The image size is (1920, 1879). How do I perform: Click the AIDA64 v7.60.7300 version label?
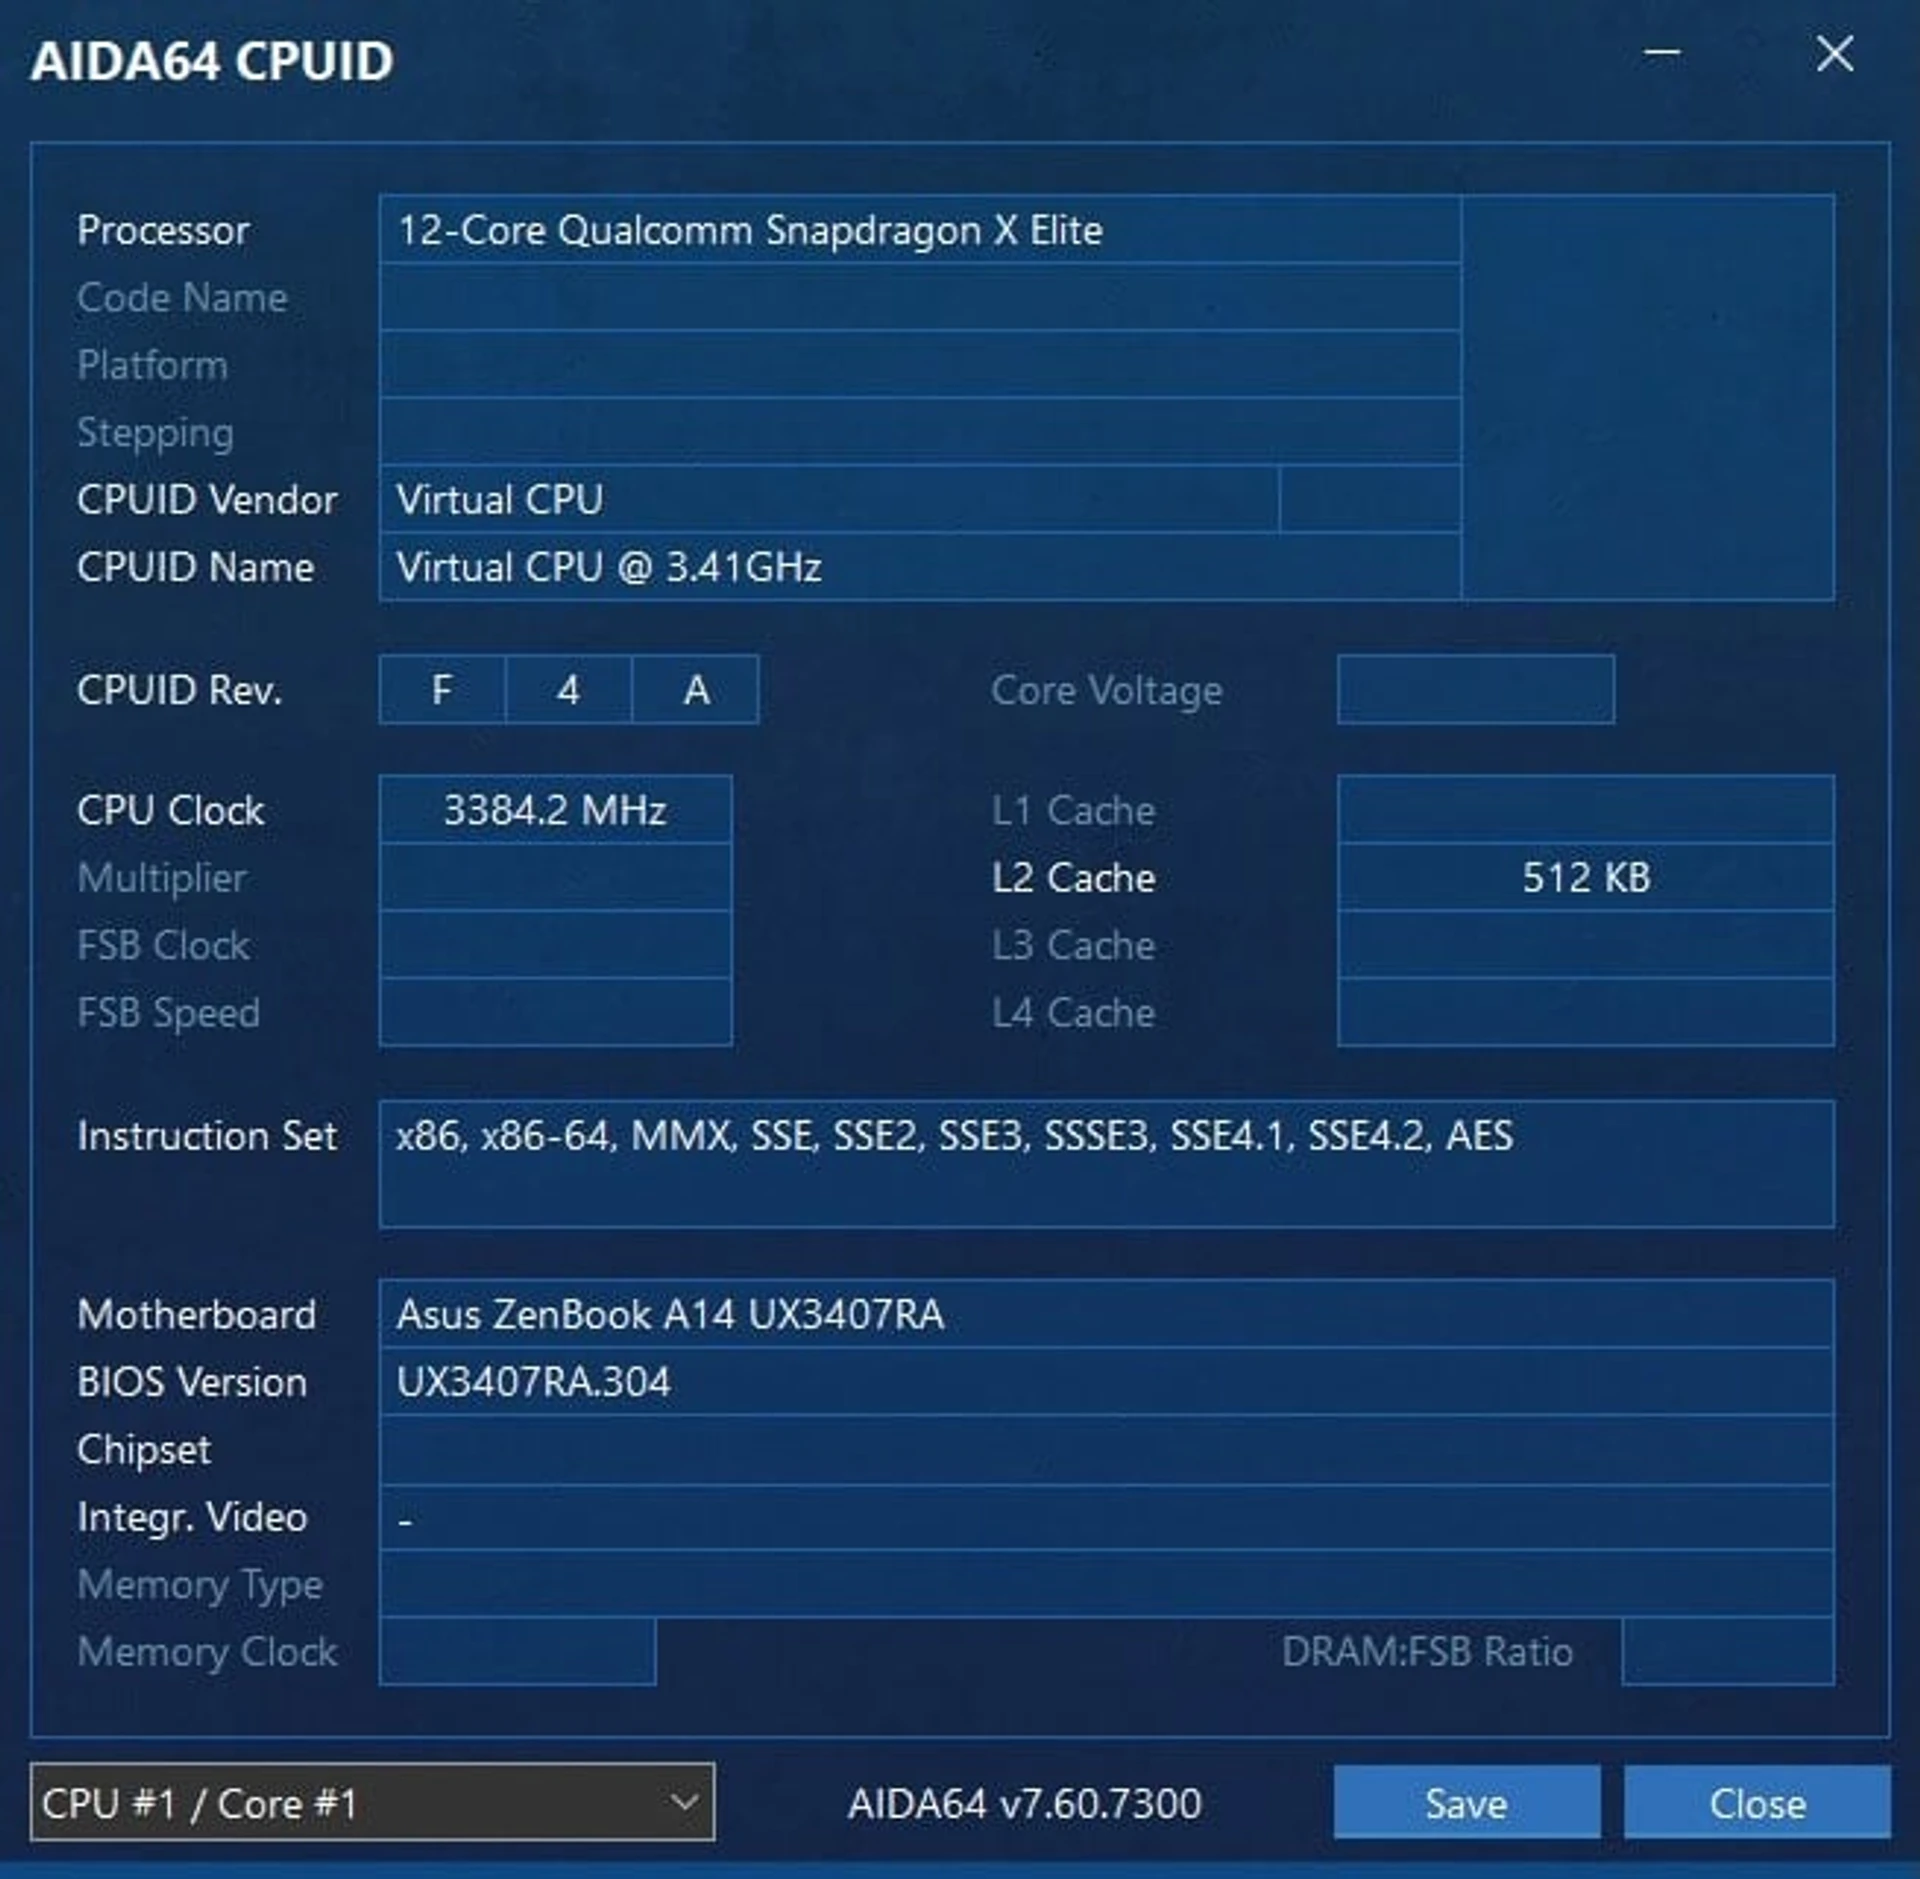(1024, 1803)
